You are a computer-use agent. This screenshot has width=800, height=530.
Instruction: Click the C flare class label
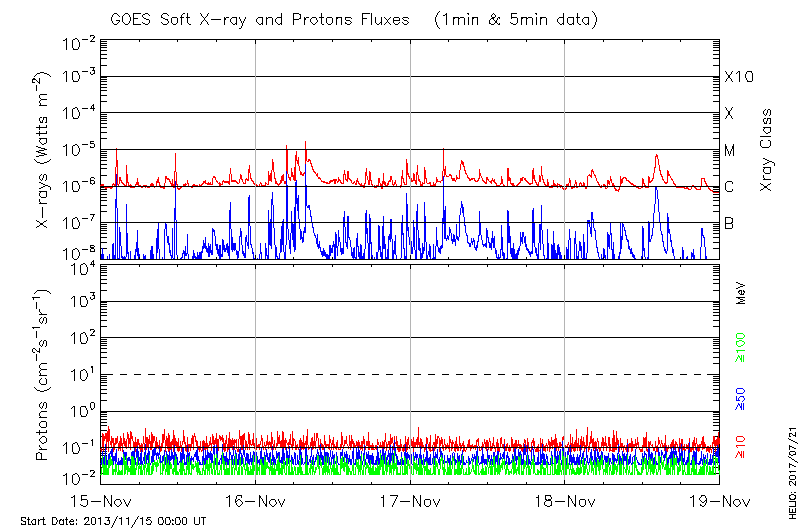[x=730, y=187]
